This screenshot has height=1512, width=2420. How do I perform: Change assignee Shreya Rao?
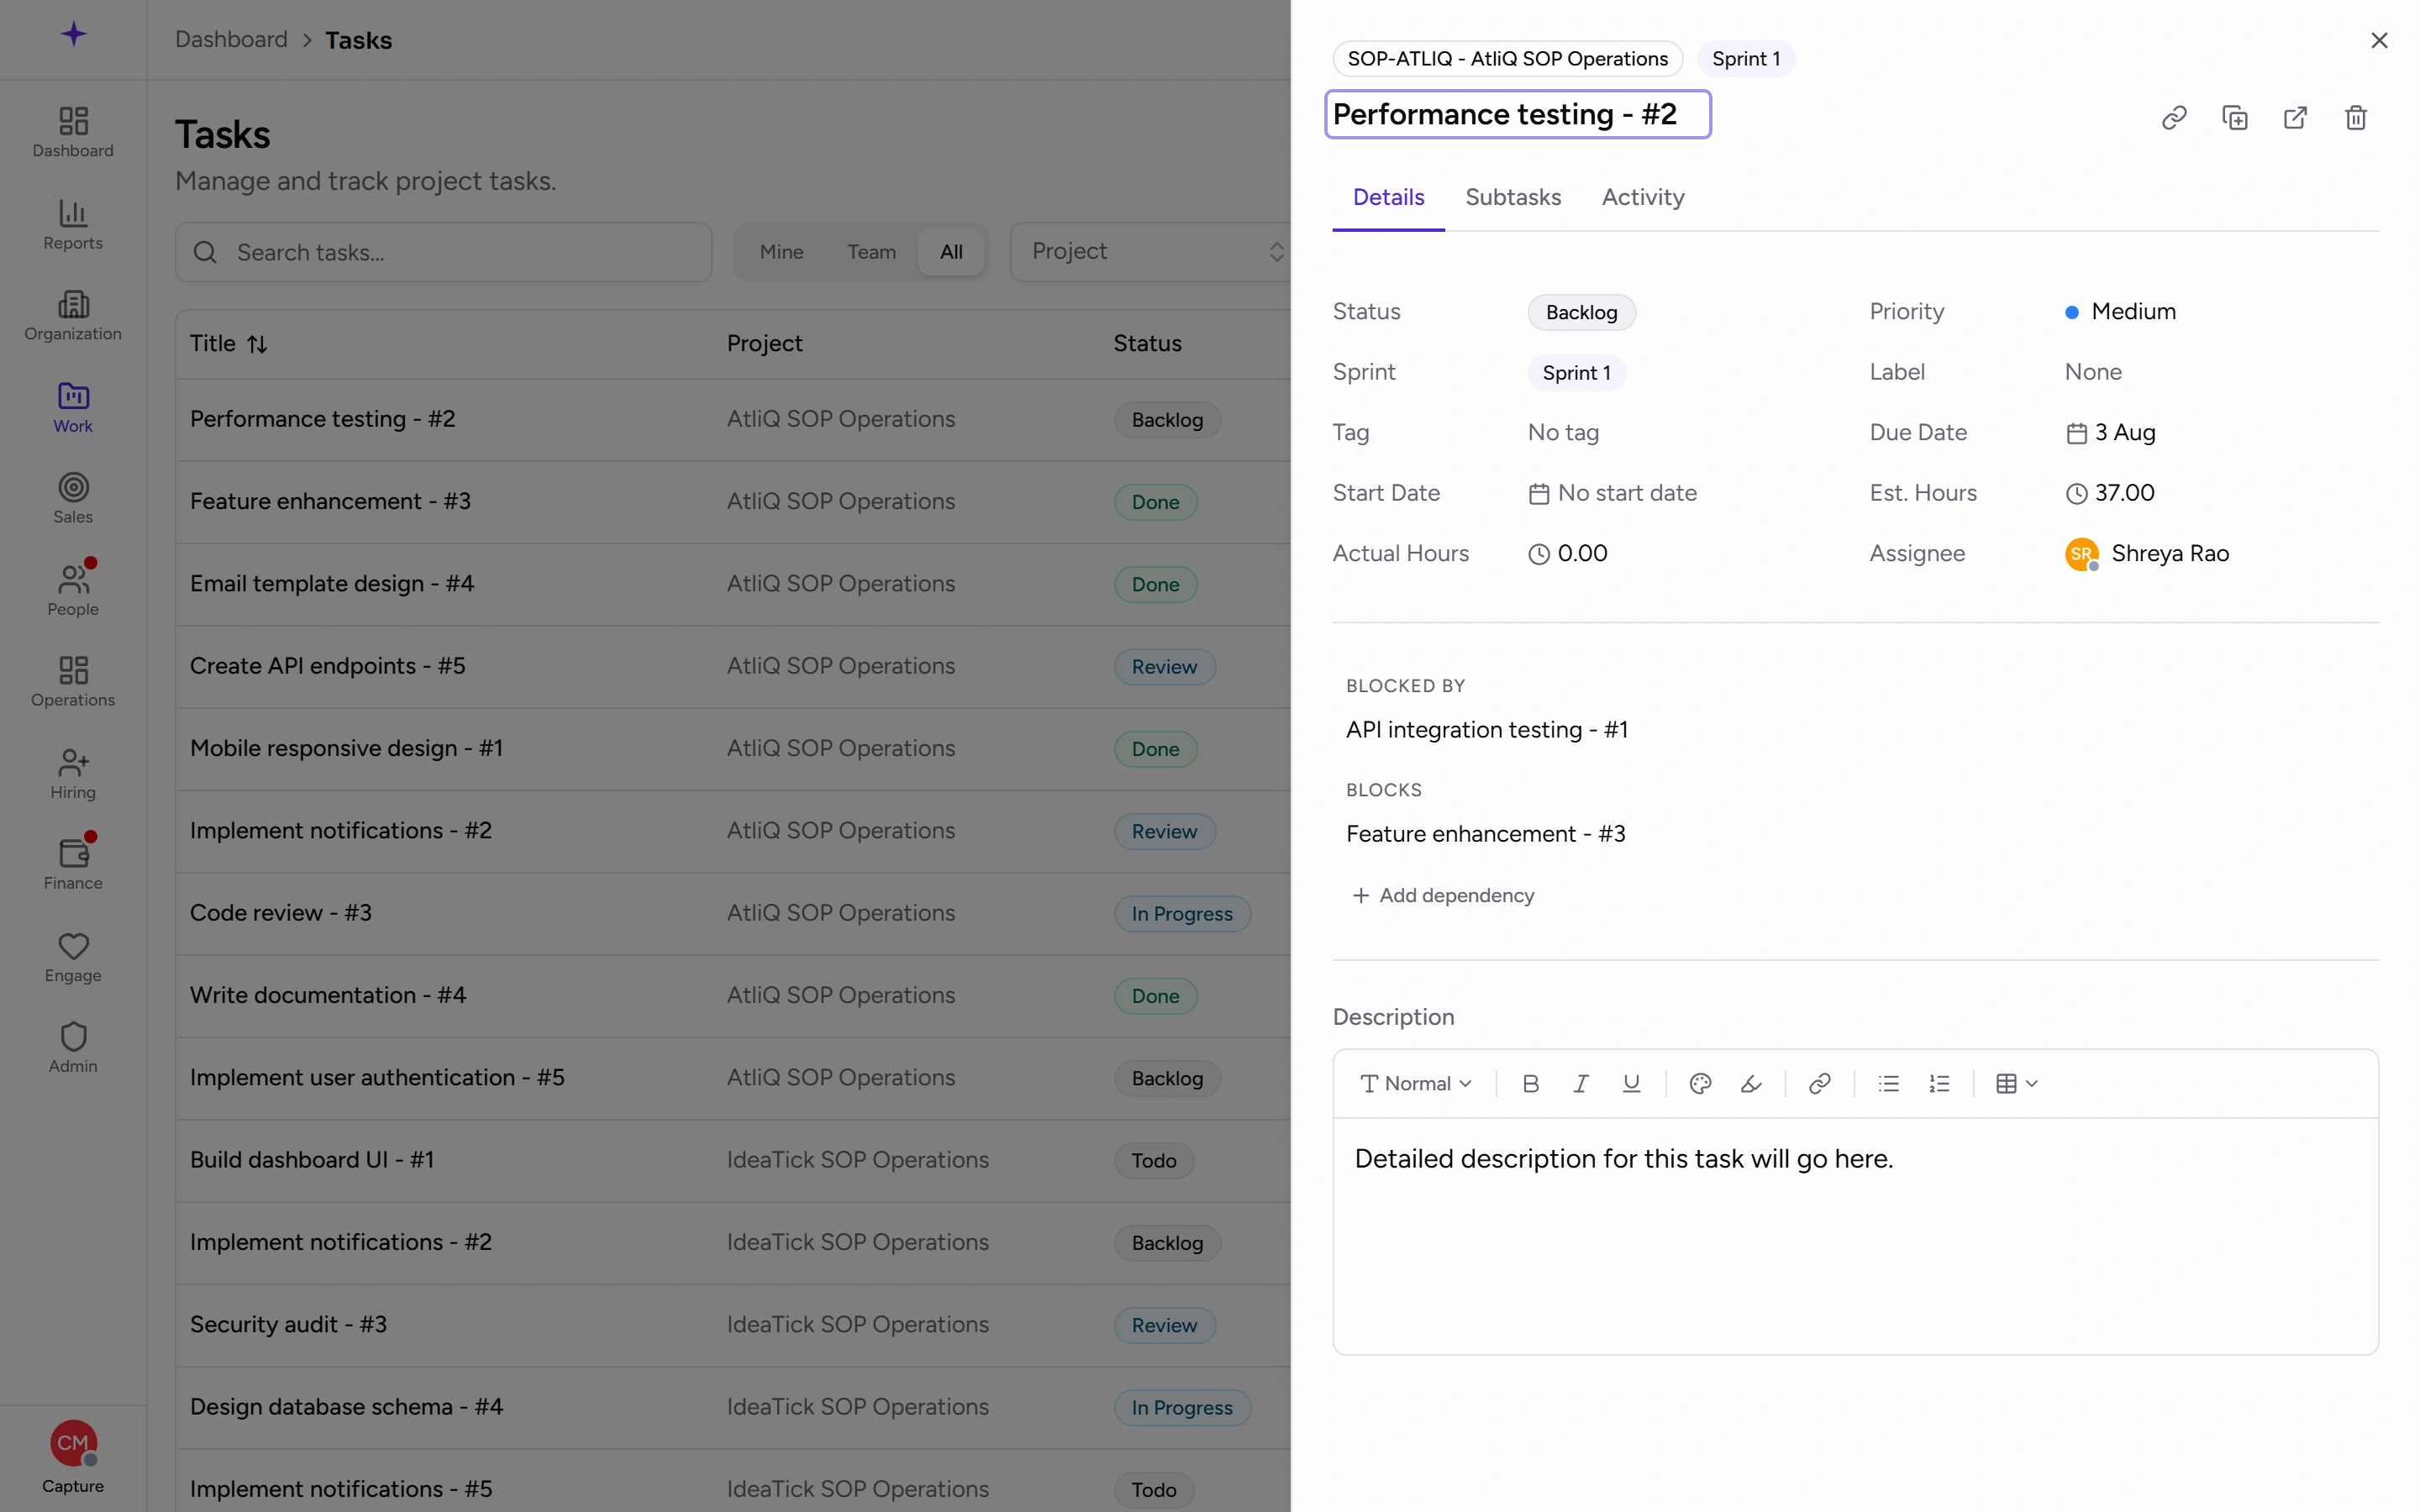coord(2147,553)
